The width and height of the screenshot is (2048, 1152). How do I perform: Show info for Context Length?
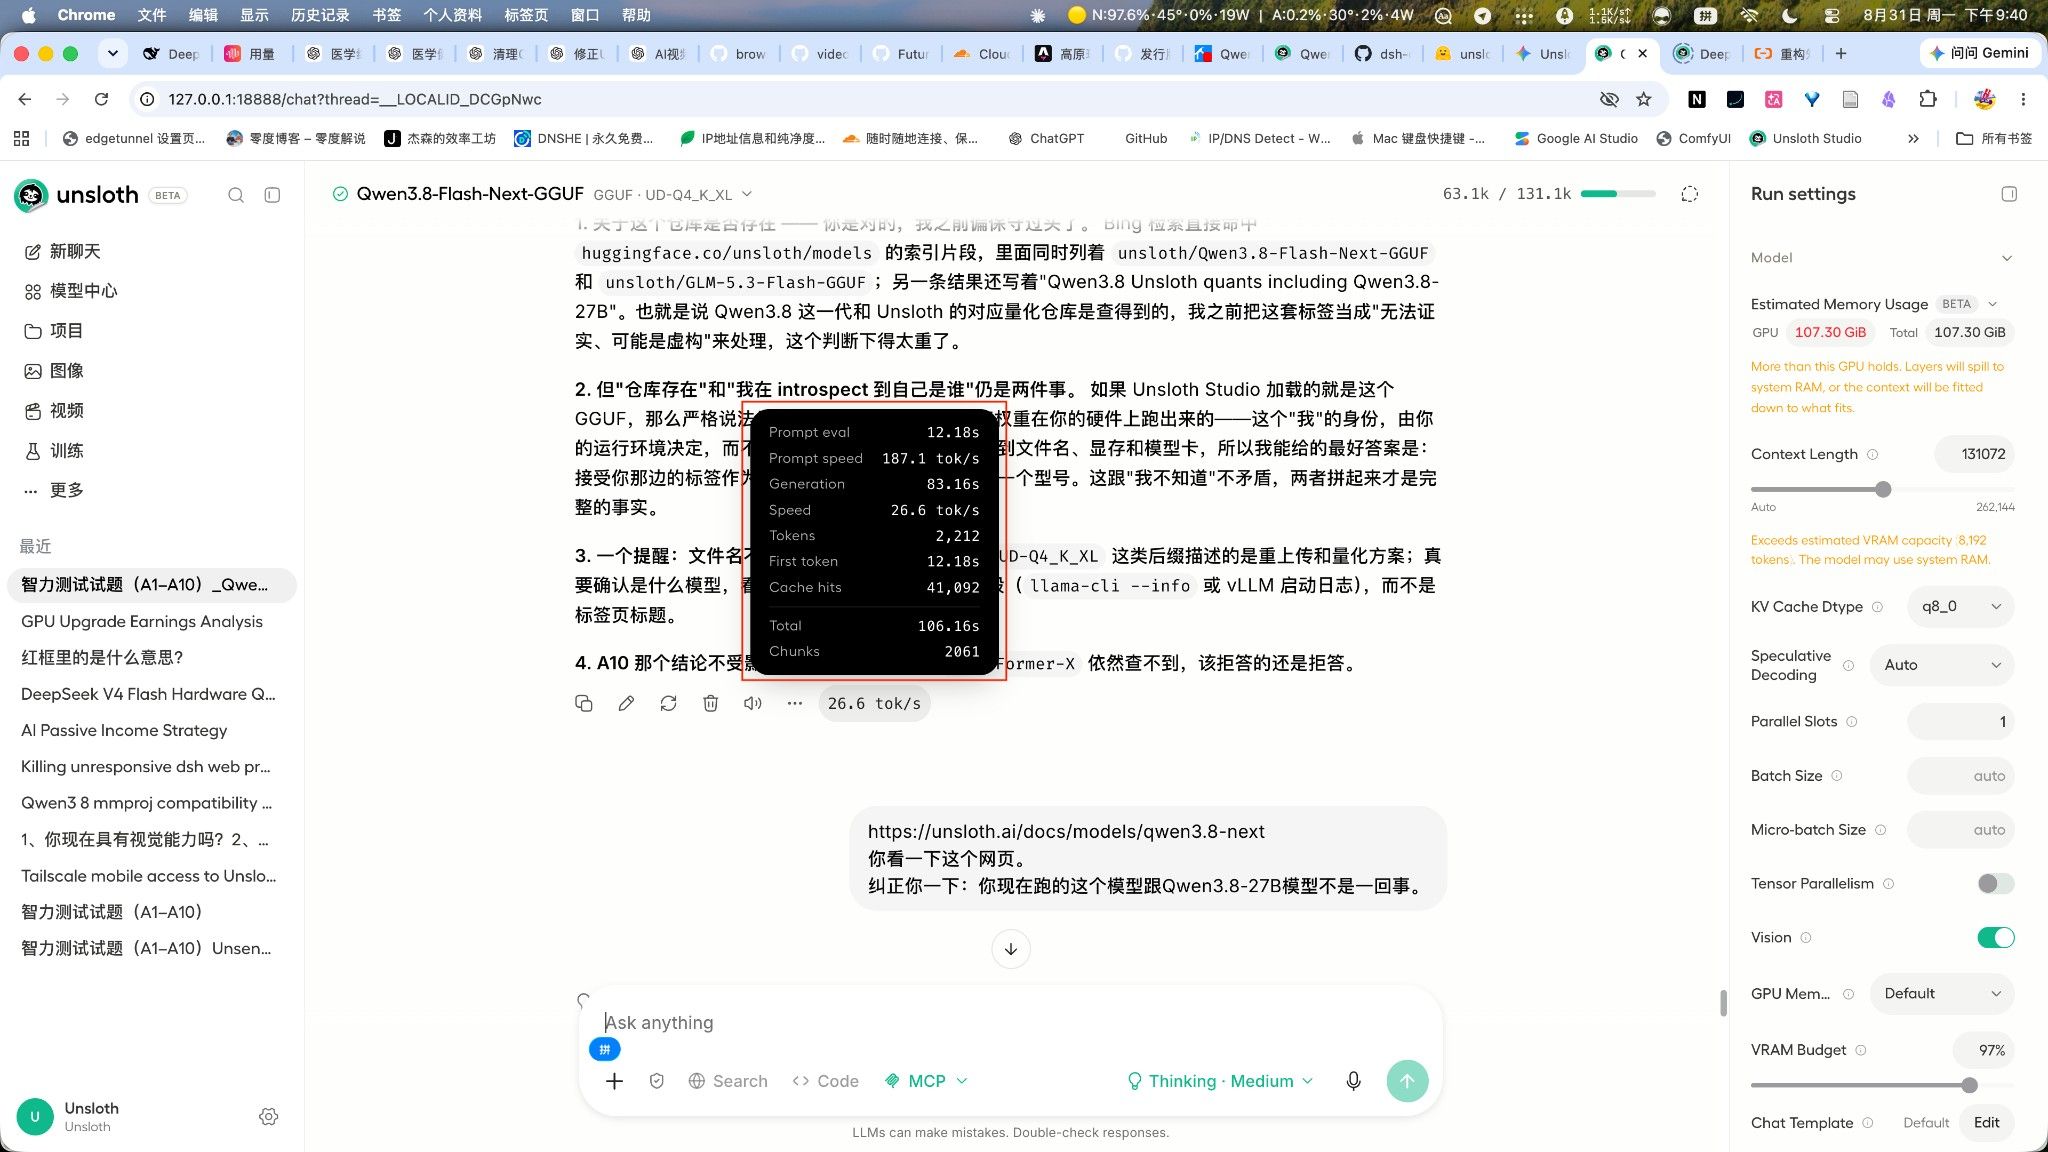coord(1872,454)
